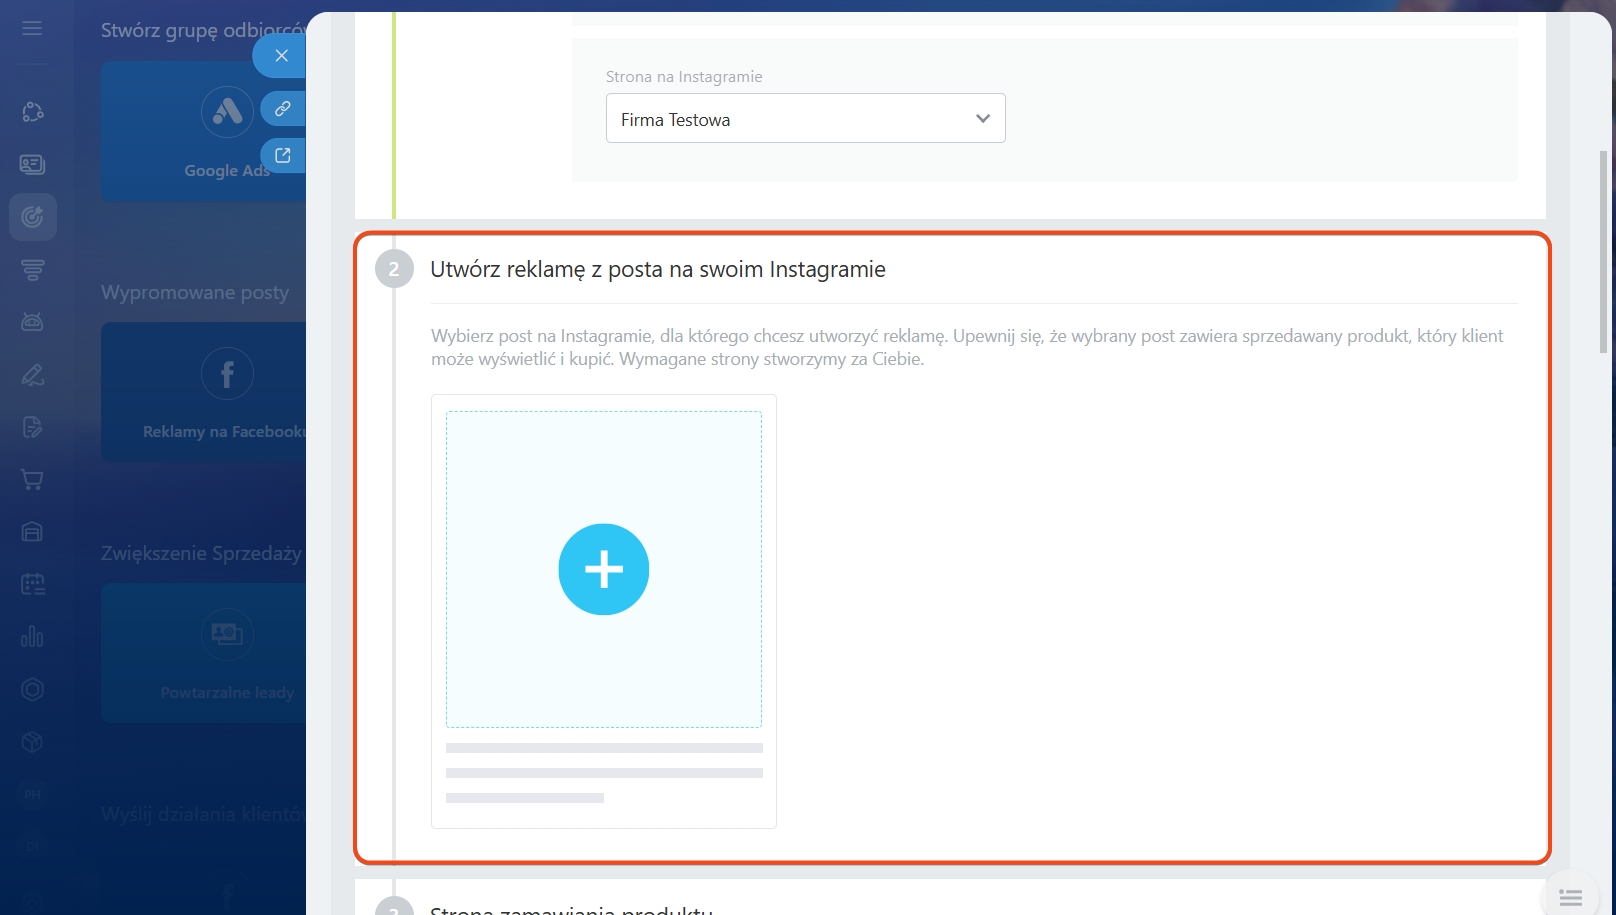The width and height of the screenshot is (1616, 915).
Task: Click the document edit icon in the sidebar
Action: pyautogui.click(x=32, y=427)
